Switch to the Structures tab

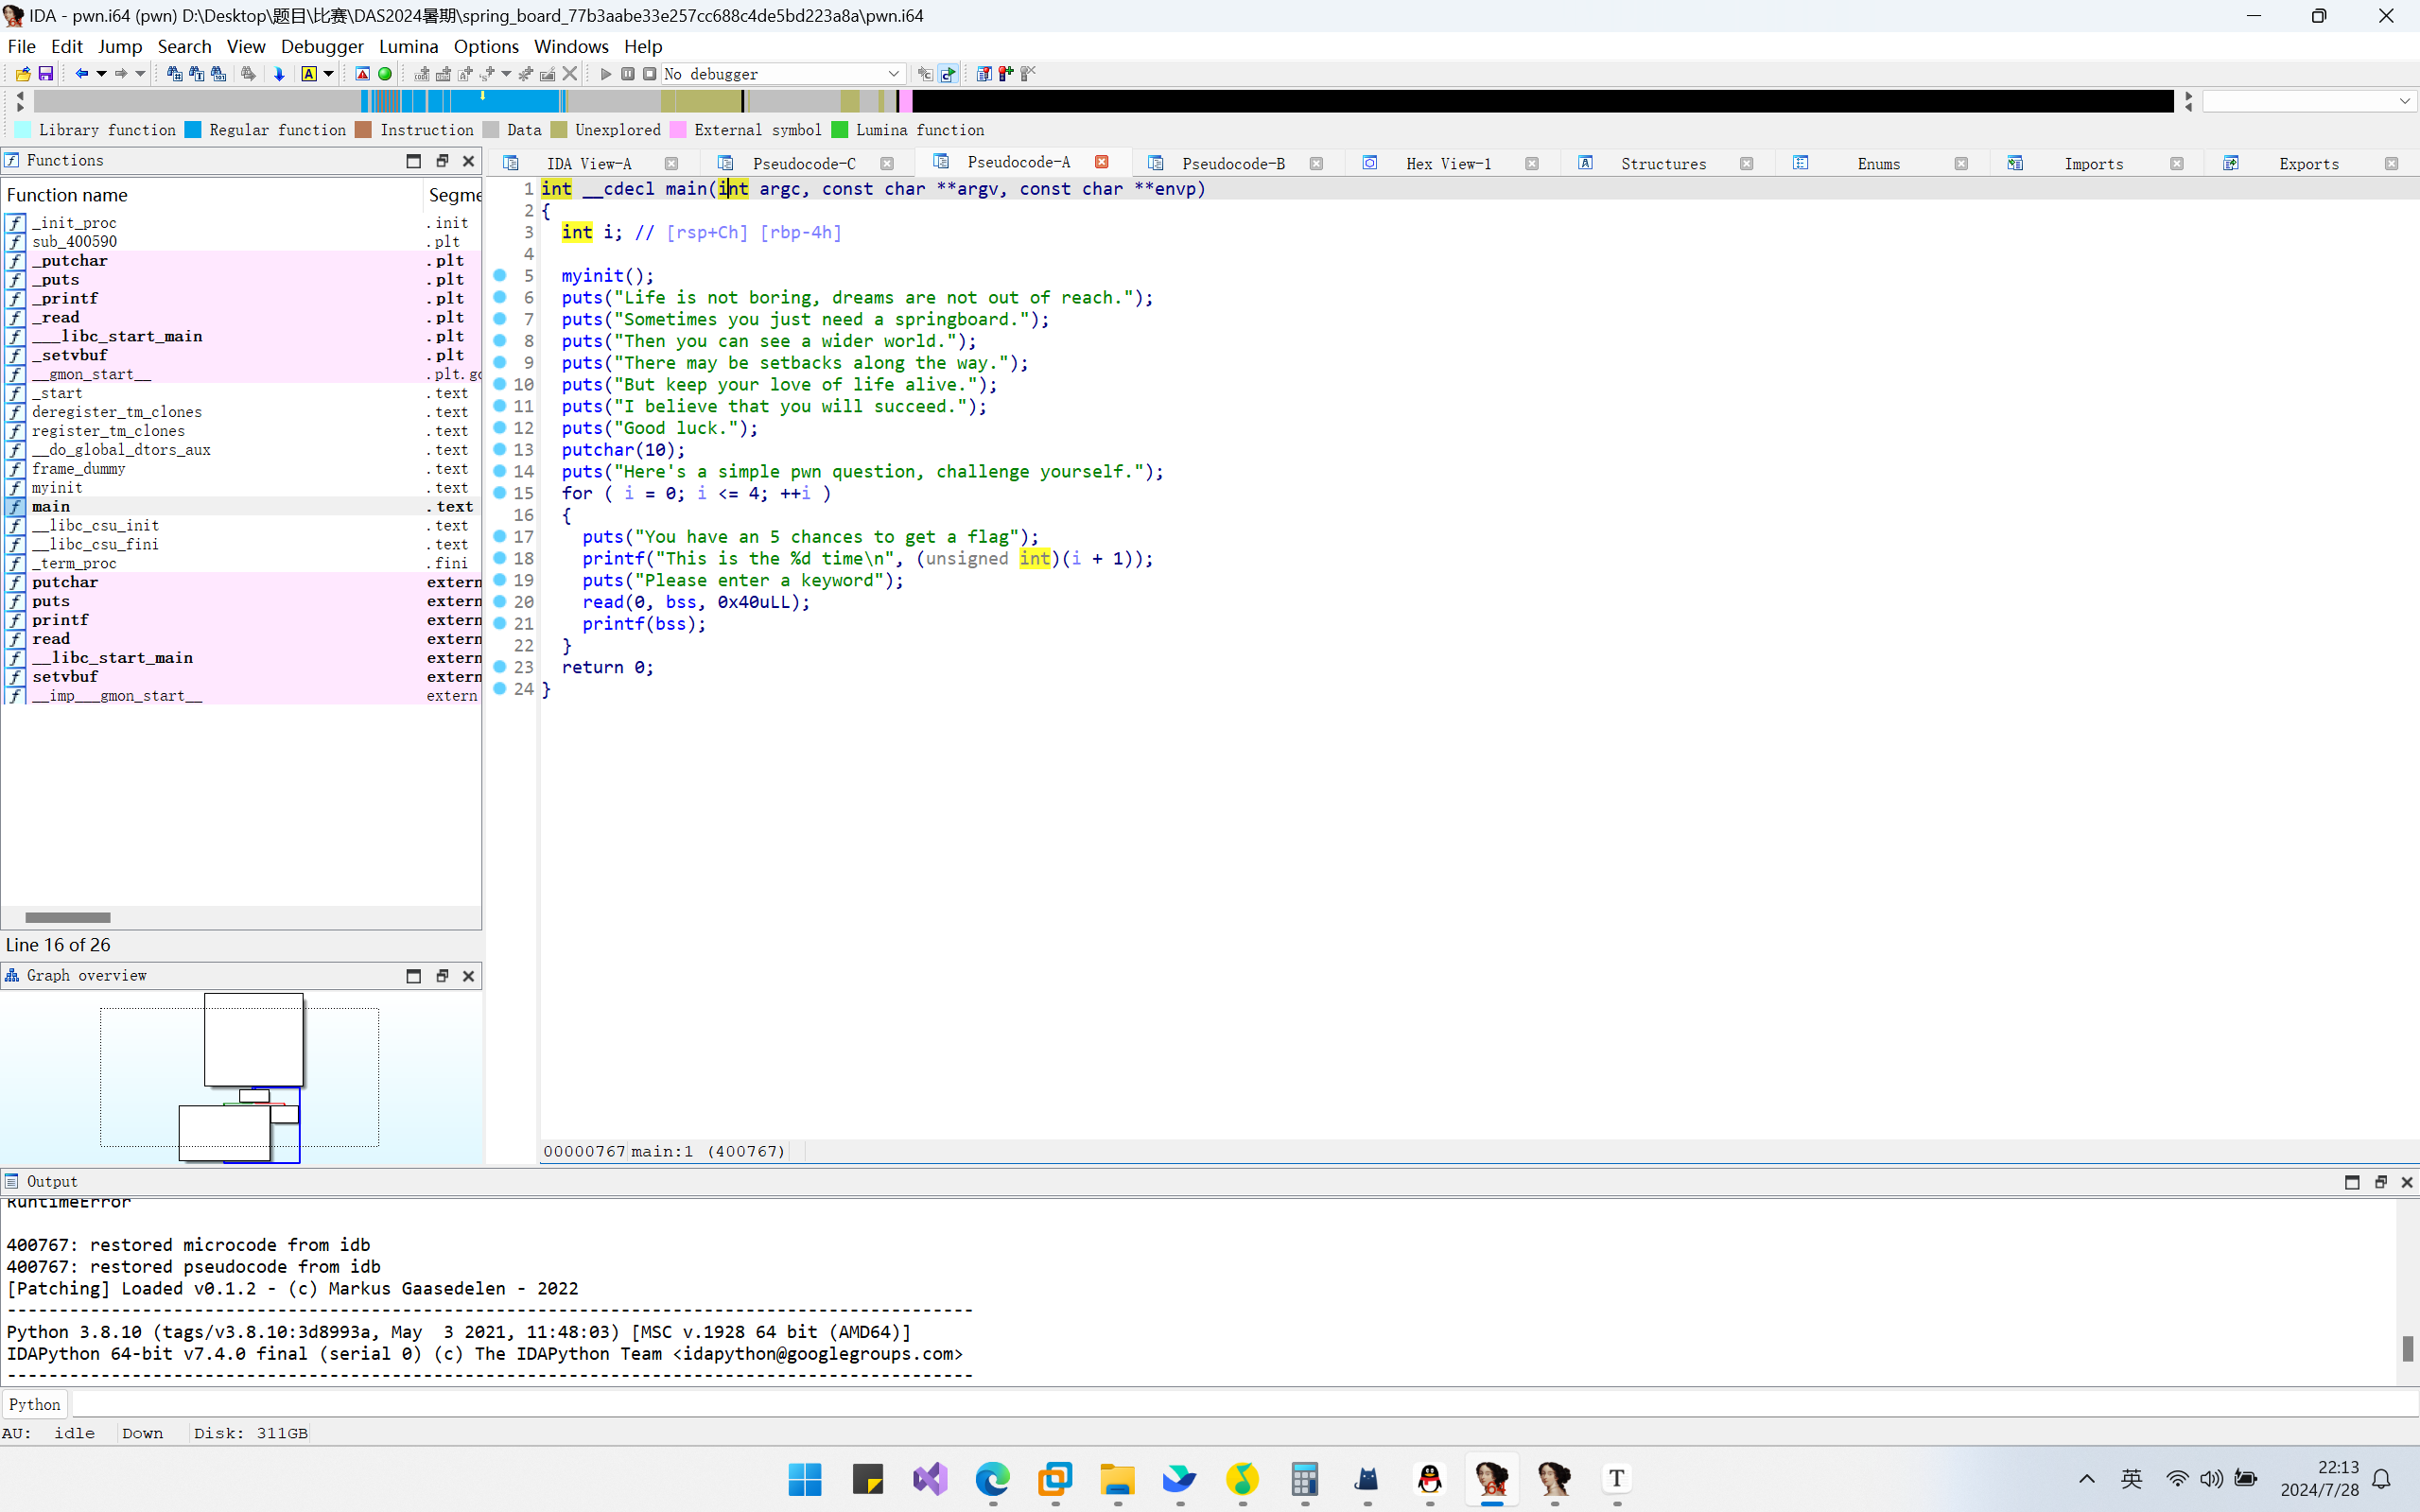[x=1663, y=163]
